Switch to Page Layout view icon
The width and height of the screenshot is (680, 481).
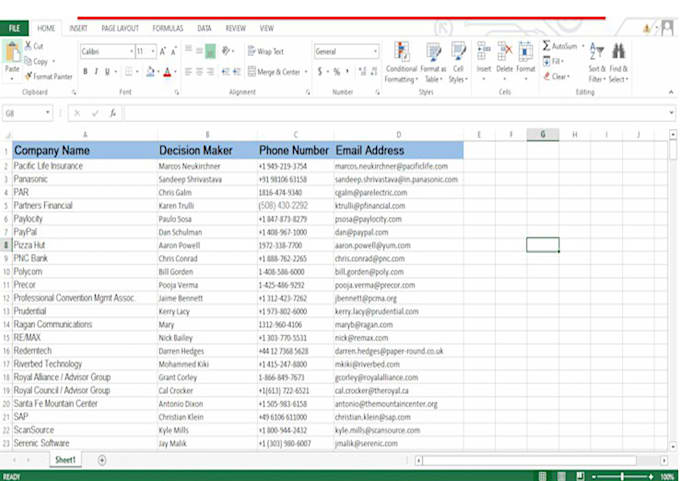(562, 476)
